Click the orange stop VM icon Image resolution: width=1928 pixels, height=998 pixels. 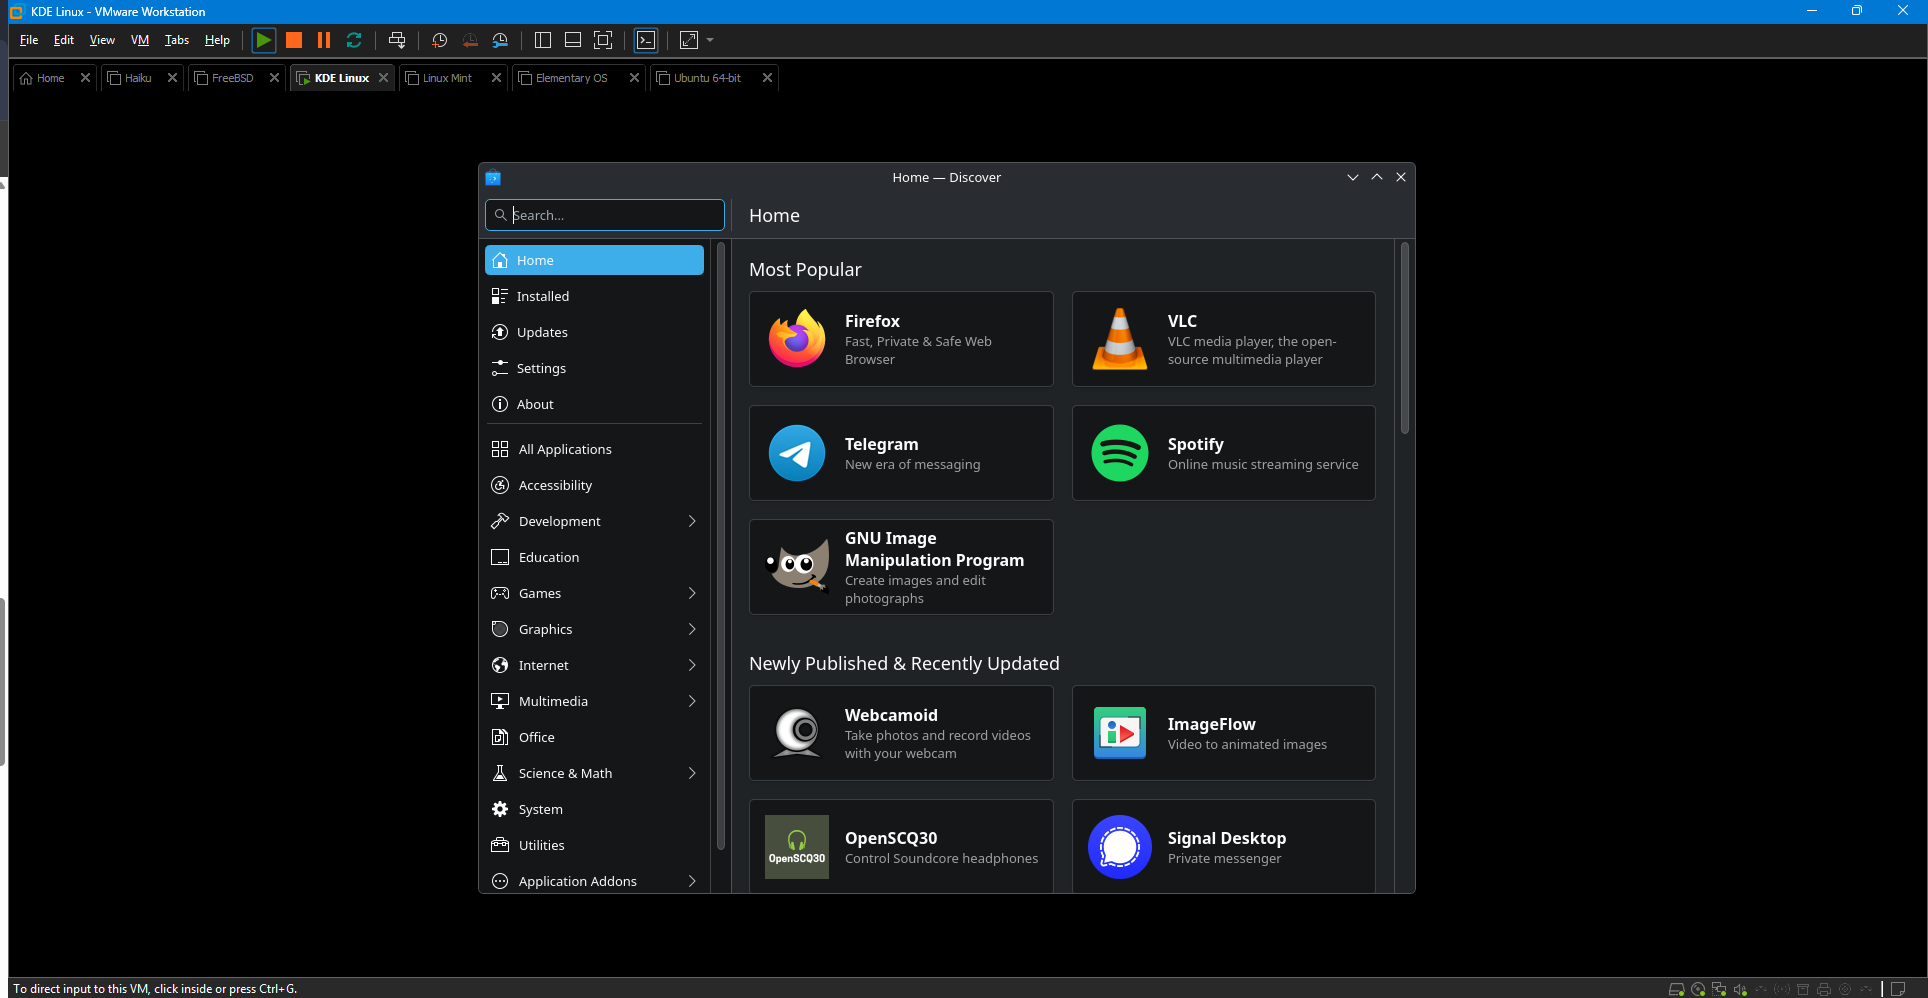pyautogui.click(x=293, y=40)
